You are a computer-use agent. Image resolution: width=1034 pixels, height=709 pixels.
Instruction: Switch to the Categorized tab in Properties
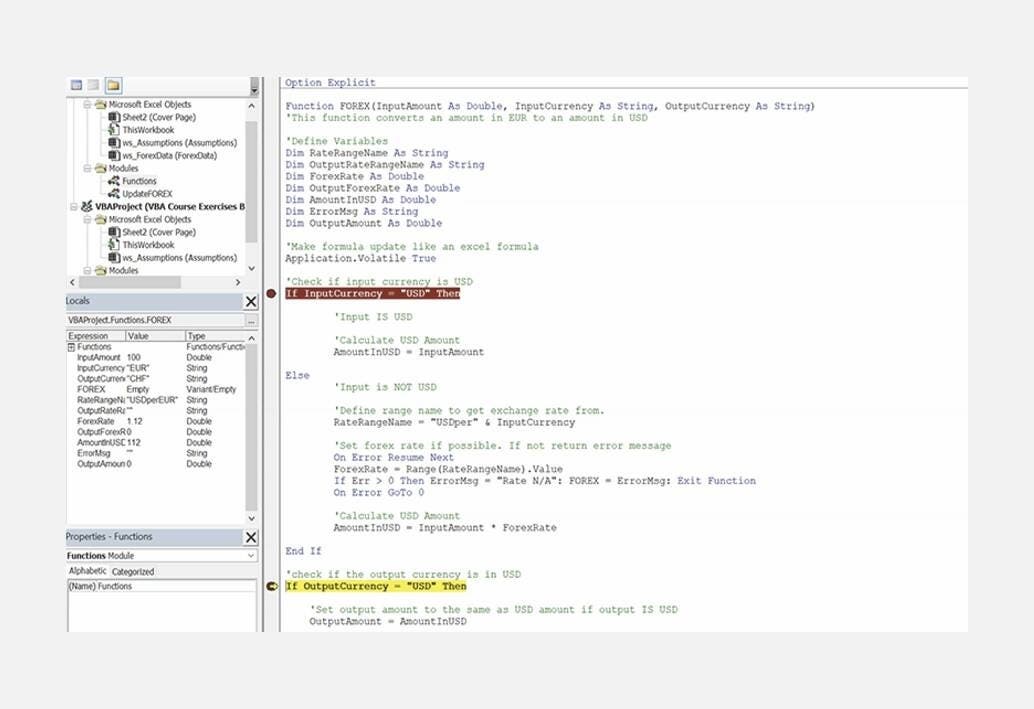click(x=132, y=570)
